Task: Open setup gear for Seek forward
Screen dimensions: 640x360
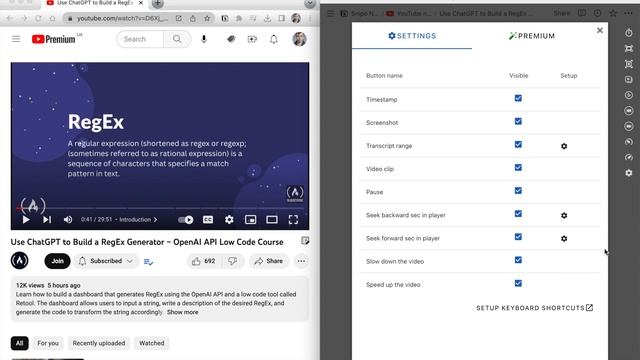Action: click(x=564, y=239)
